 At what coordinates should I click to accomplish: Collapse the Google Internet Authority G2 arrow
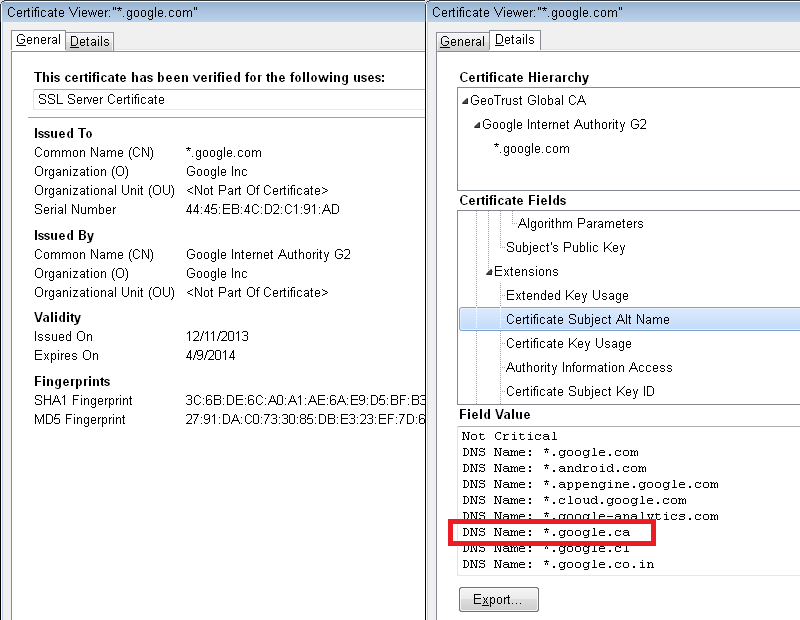coord(477,125)
